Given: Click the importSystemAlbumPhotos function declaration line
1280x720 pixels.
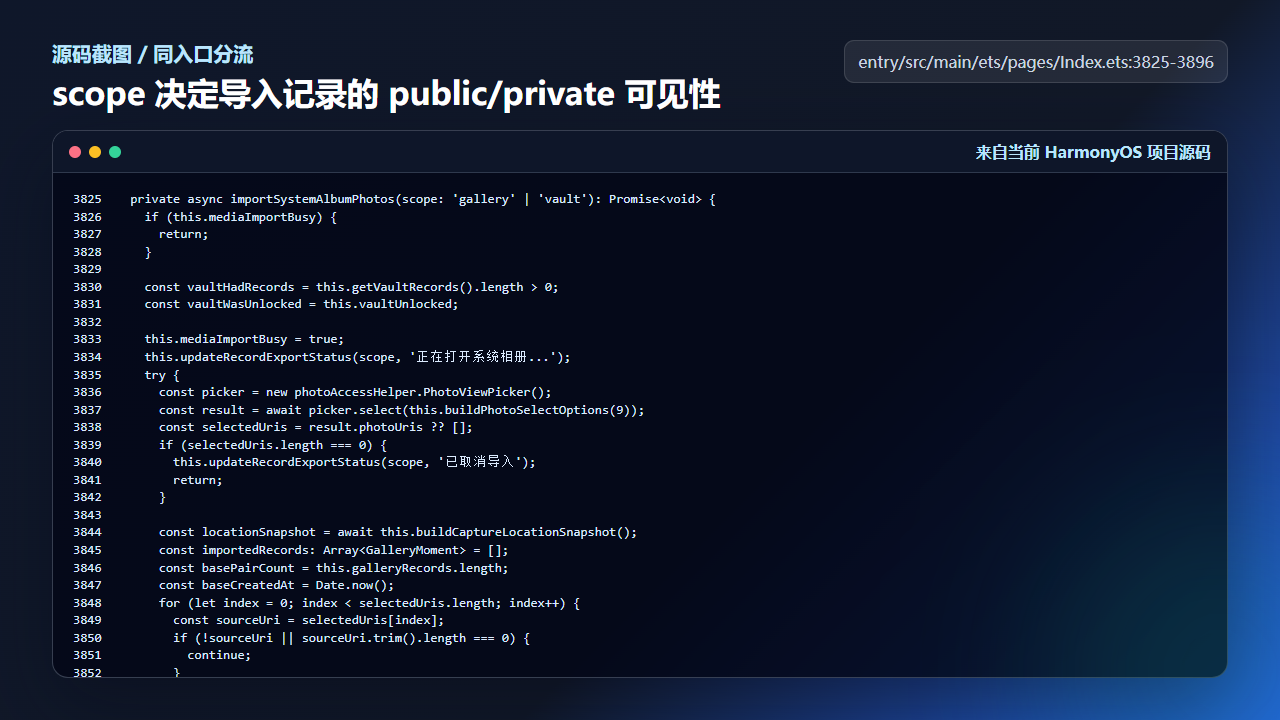Looking at the screenshot, I should [x=423, y=199].
